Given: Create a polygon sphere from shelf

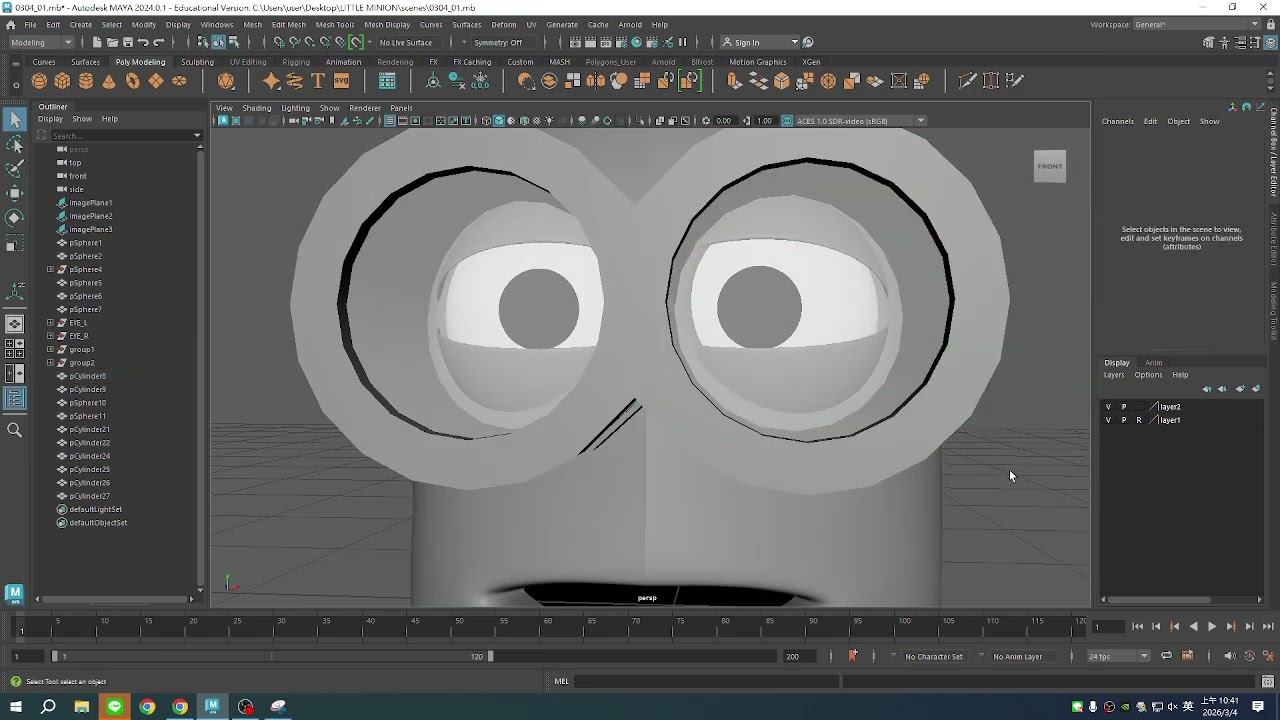Looking at the screenshot, I should tap(39, 81).
